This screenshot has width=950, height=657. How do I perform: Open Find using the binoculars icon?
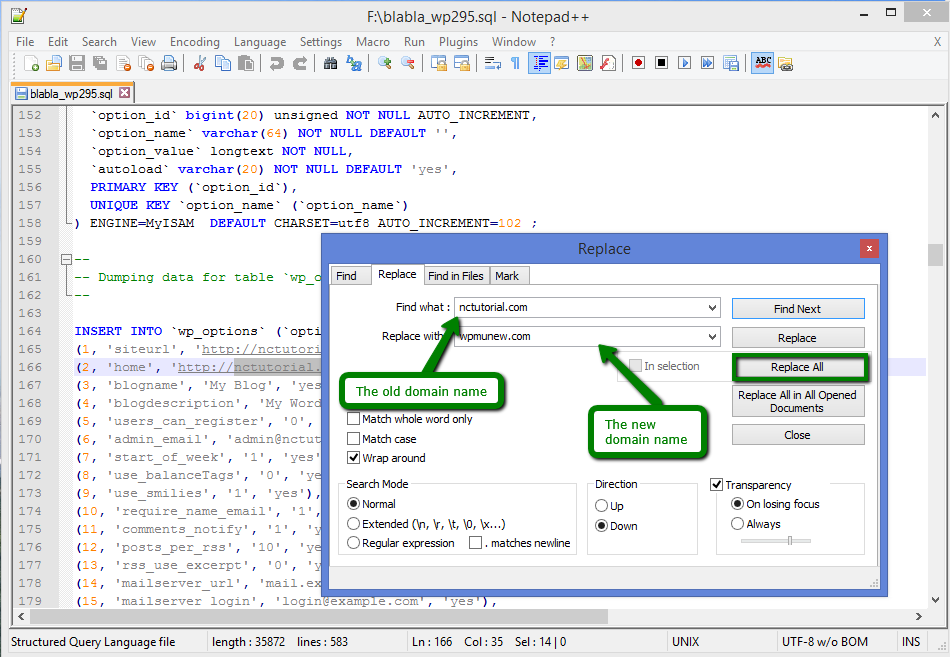coord(330,63)
